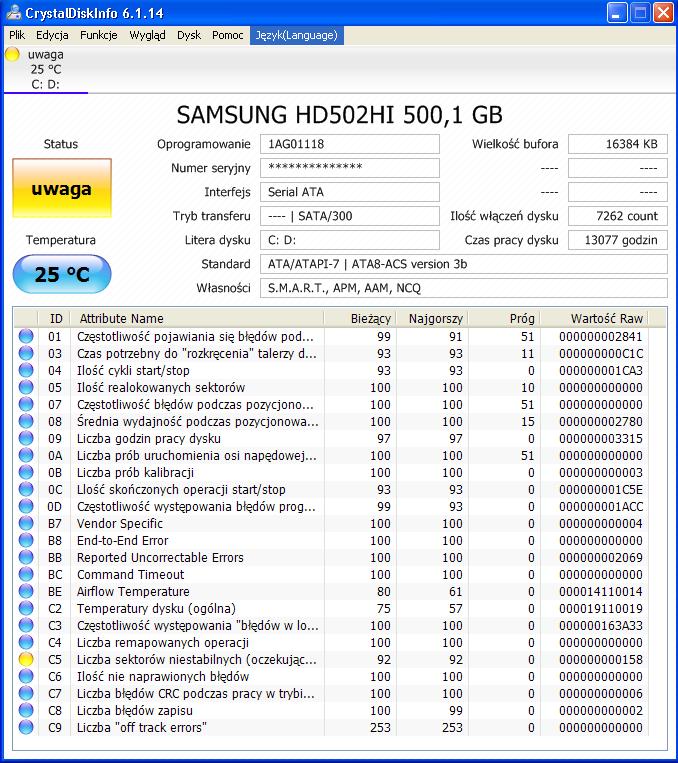This screenshot has width=678, height=763.
Task: Click the yellow uwaga health status button
Action: click(x=62, y=188)
